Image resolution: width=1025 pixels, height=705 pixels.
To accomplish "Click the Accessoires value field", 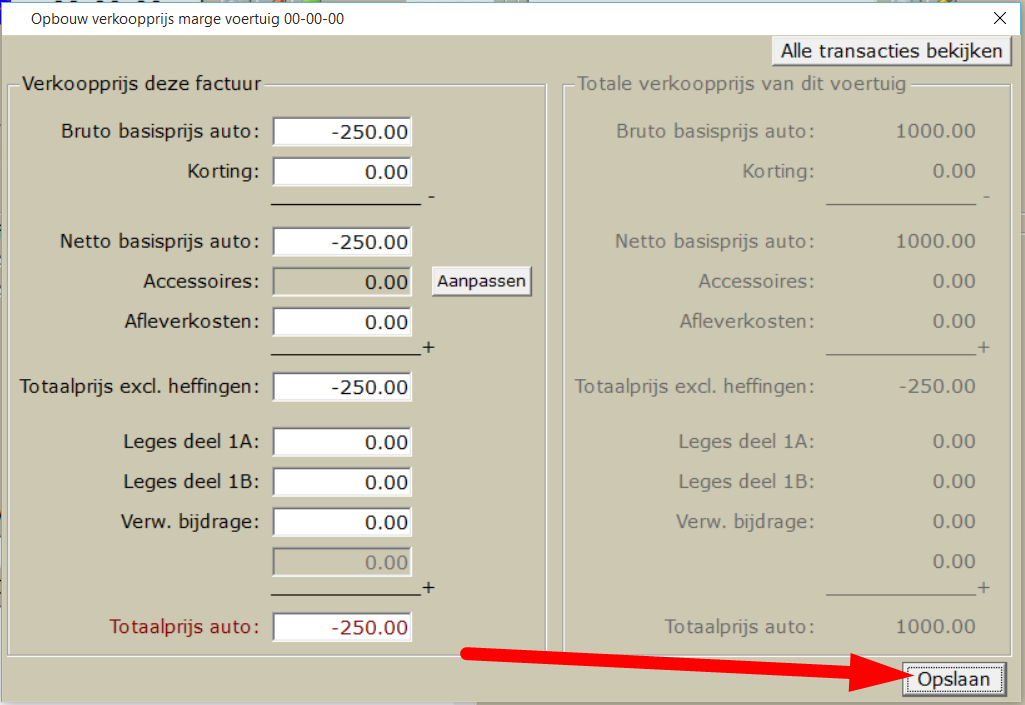I will (x=342, y=282).
